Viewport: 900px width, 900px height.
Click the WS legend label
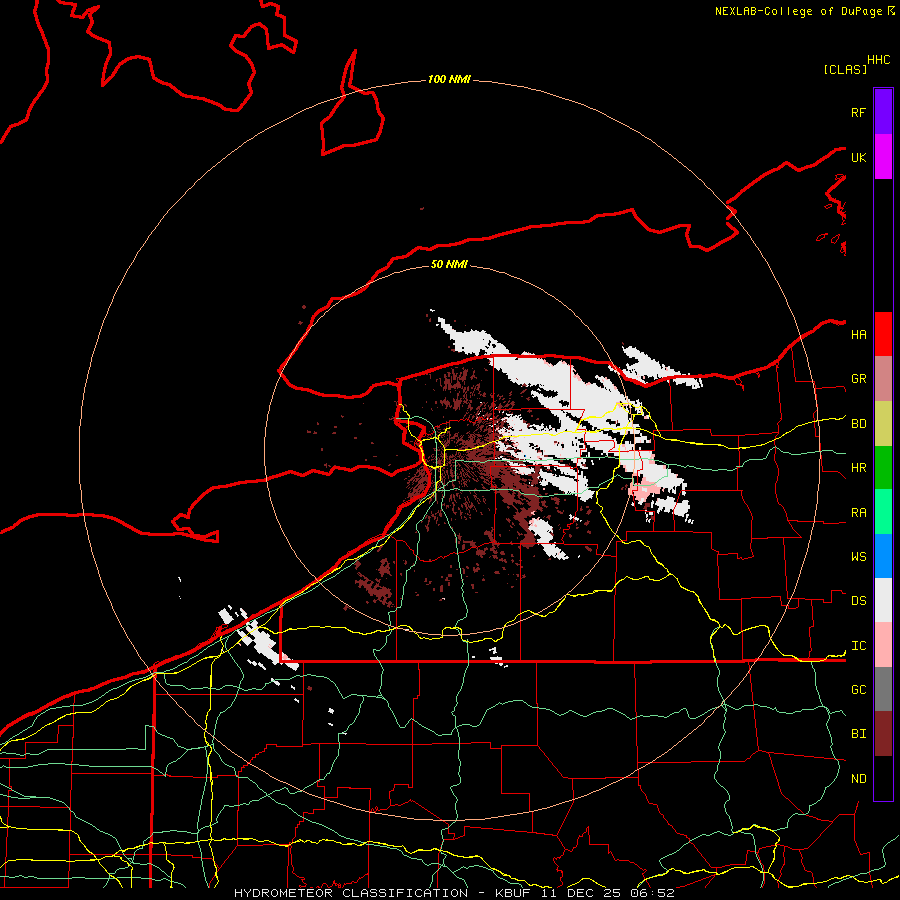[x=858, y=556]
